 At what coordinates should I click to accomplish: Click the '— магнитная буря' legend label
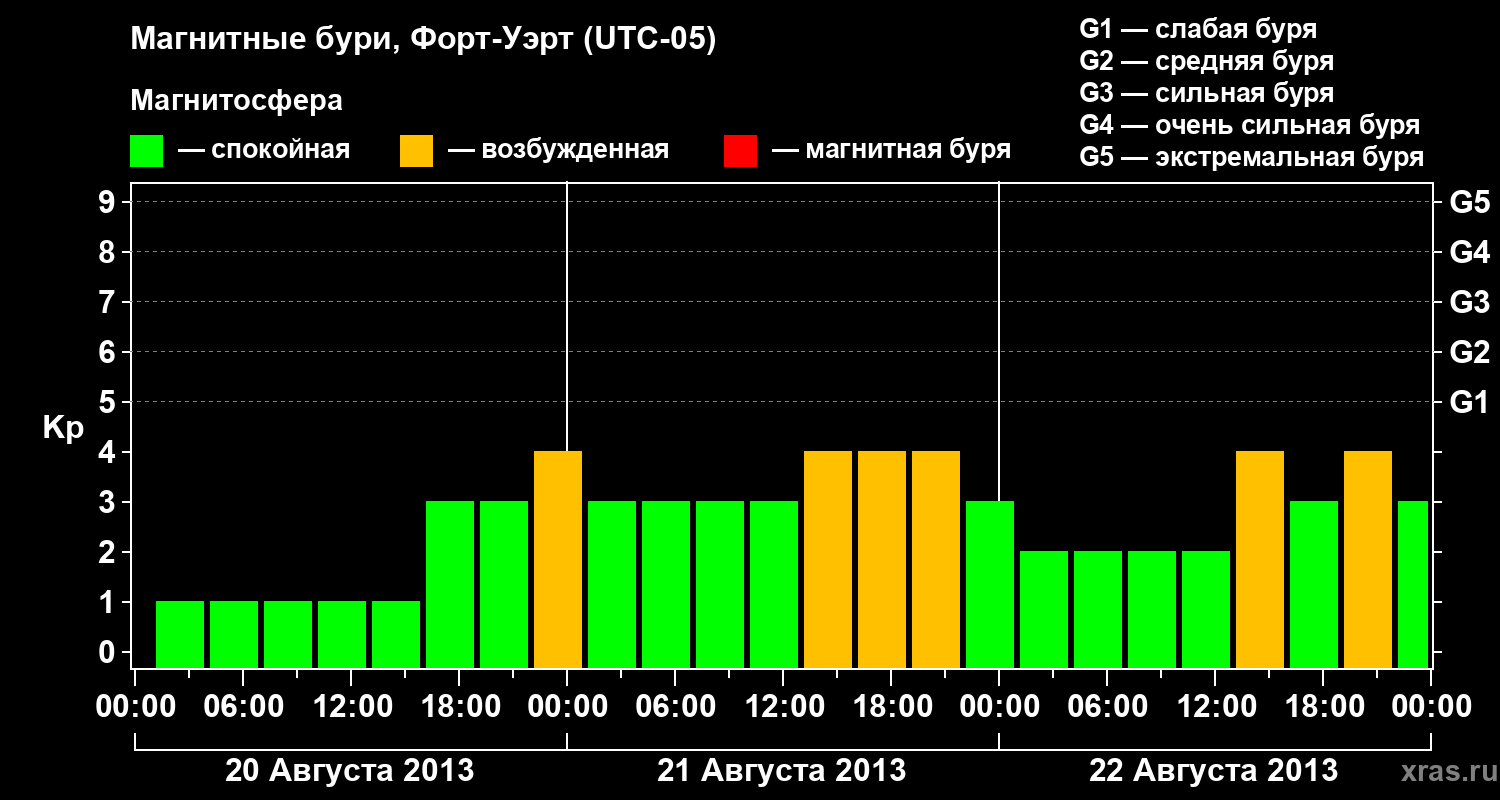pyautogui.click(x=892, y=150)
